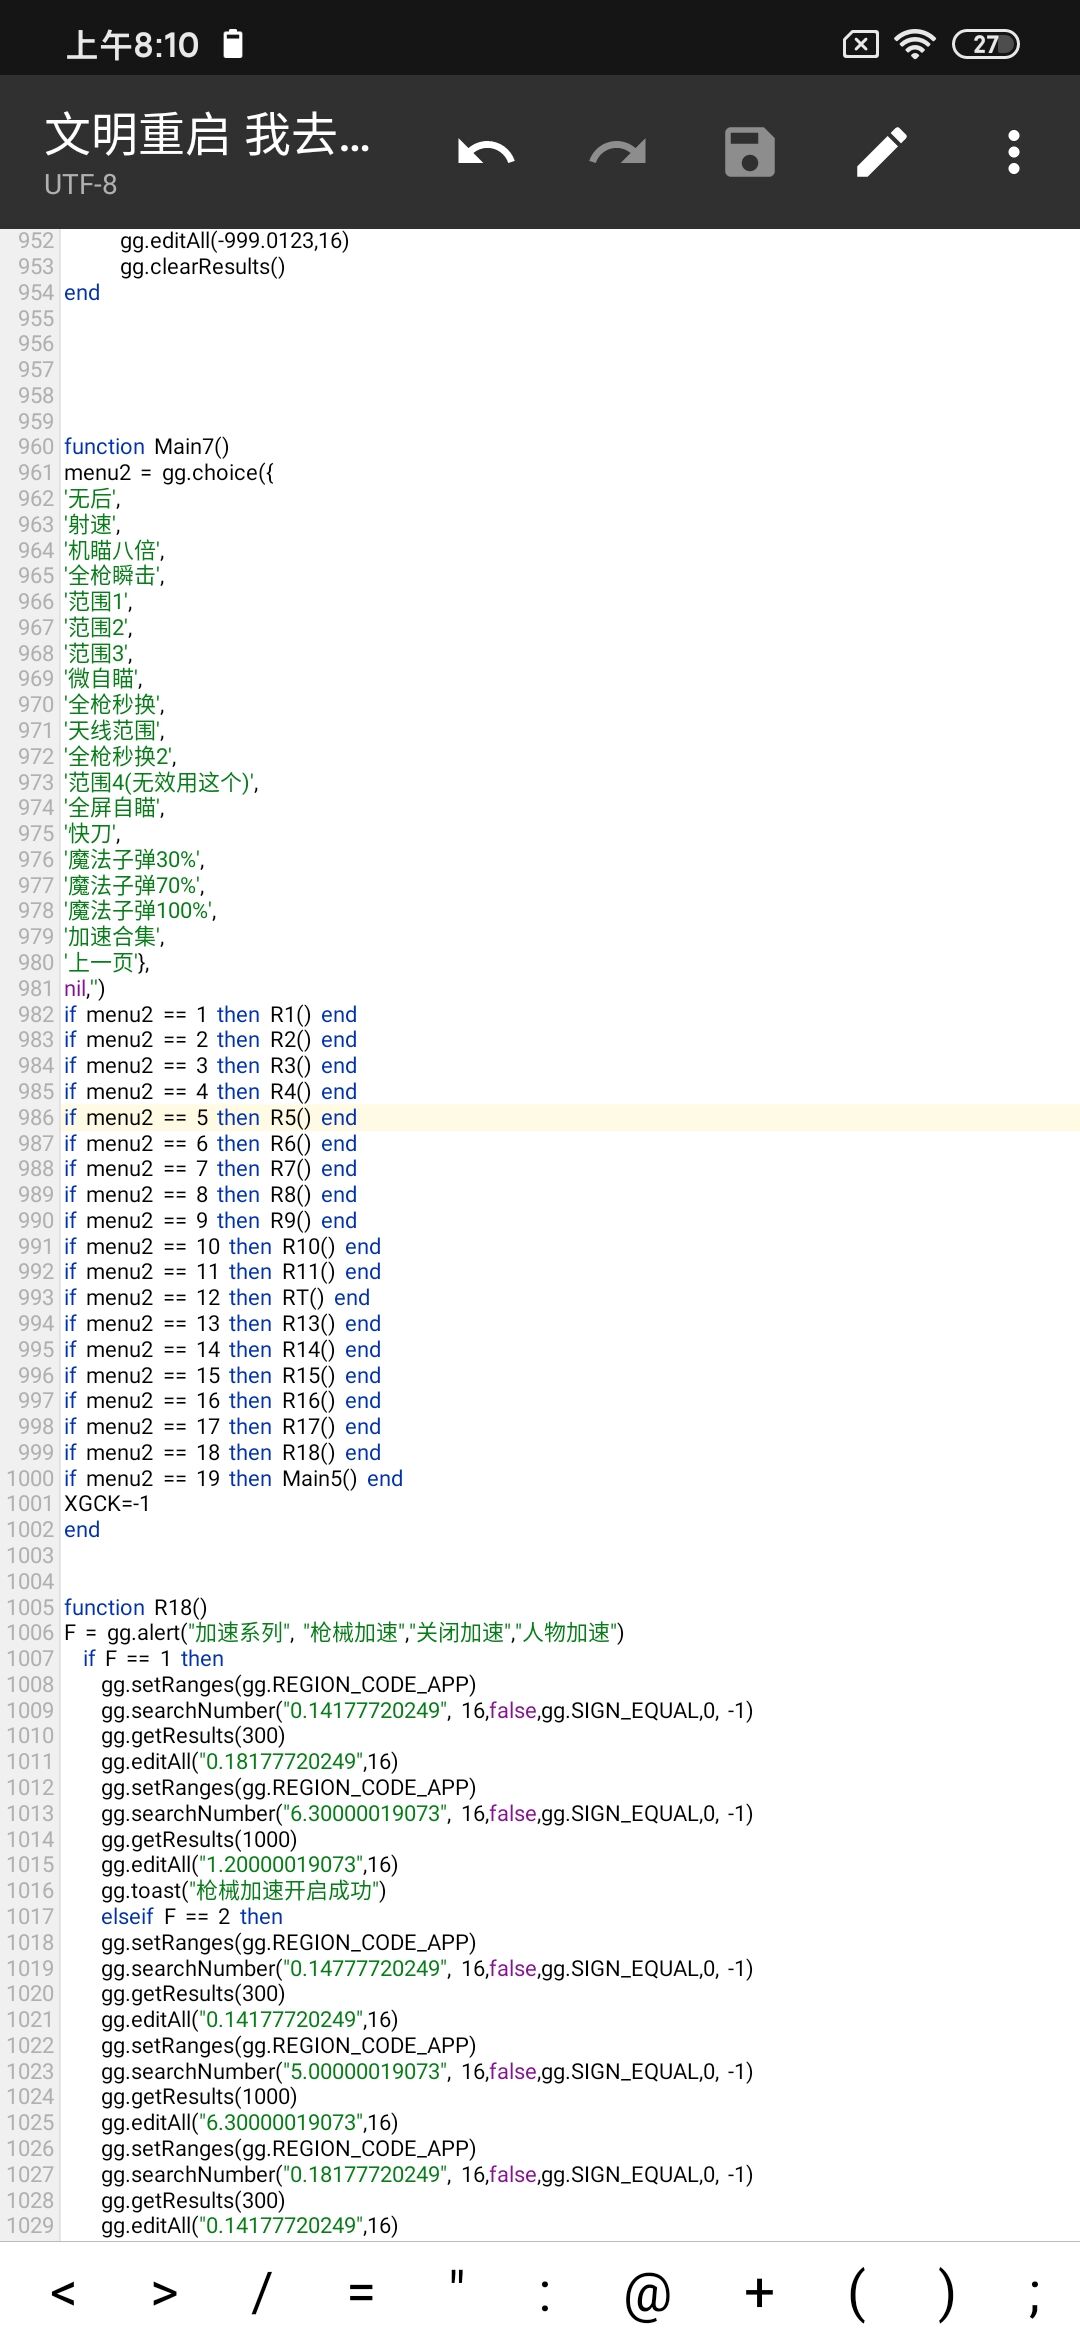Place cursor on 'menu2 = gg.choice({' line
Viewport: 1080px width, 2340px height.
pyautogui.click(x=169, y=473)
